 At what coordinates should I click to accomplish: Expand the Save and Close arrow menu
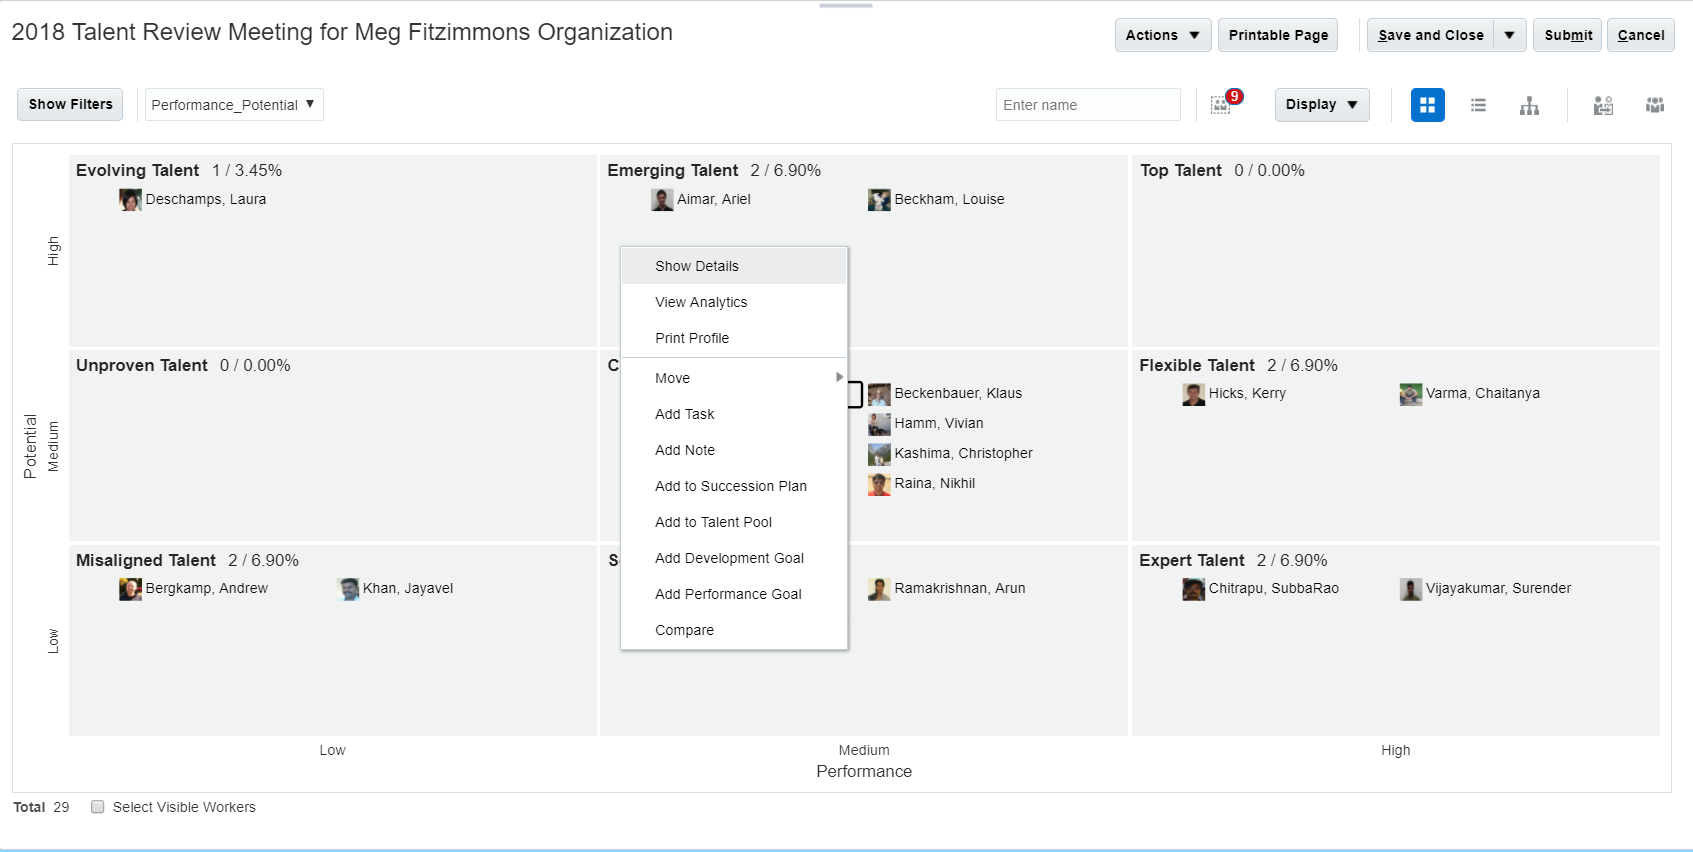point(1509,35)
